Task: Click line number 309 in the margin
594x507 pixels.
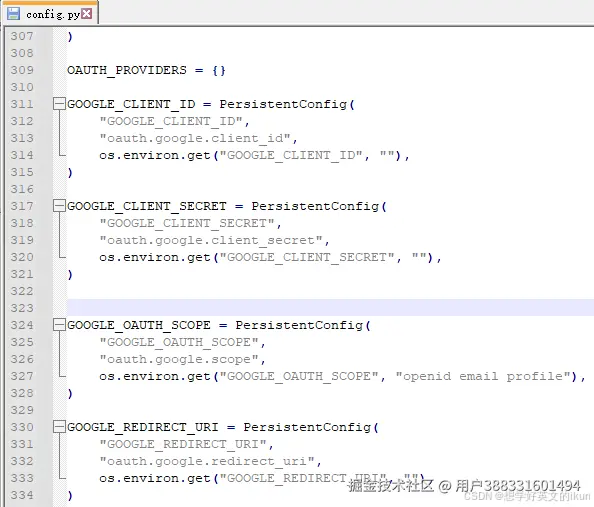Action: 22,70
